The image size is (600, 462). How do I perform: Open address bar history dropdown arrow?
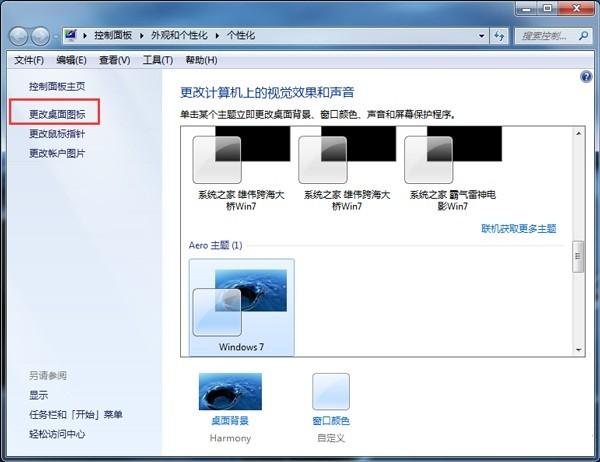[481, 36]
